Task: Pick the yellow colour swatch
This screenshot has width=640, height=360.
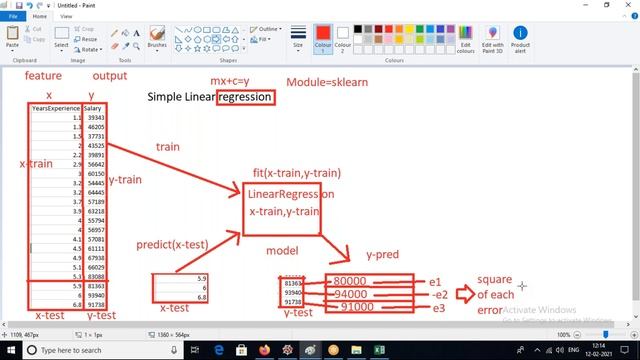Action: (409, 29)
